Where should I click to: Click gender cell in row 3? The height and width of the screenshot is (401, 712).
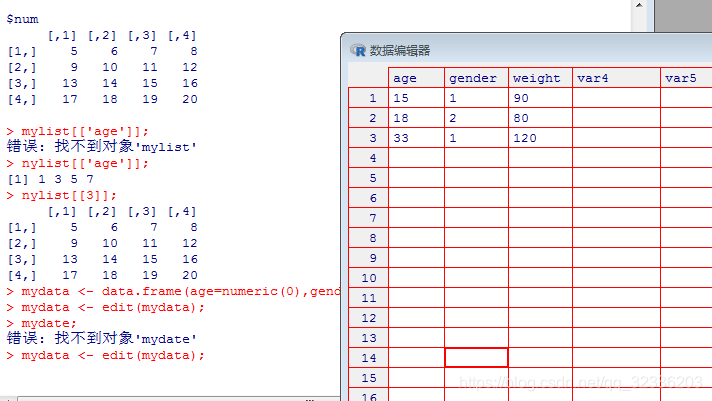tap(476, 138)
